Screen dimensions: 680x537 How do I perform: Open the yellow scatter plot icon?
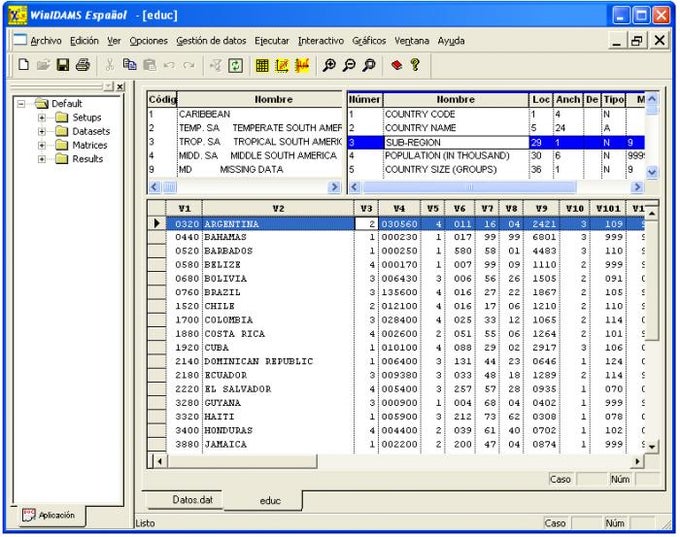coord(282,65)
